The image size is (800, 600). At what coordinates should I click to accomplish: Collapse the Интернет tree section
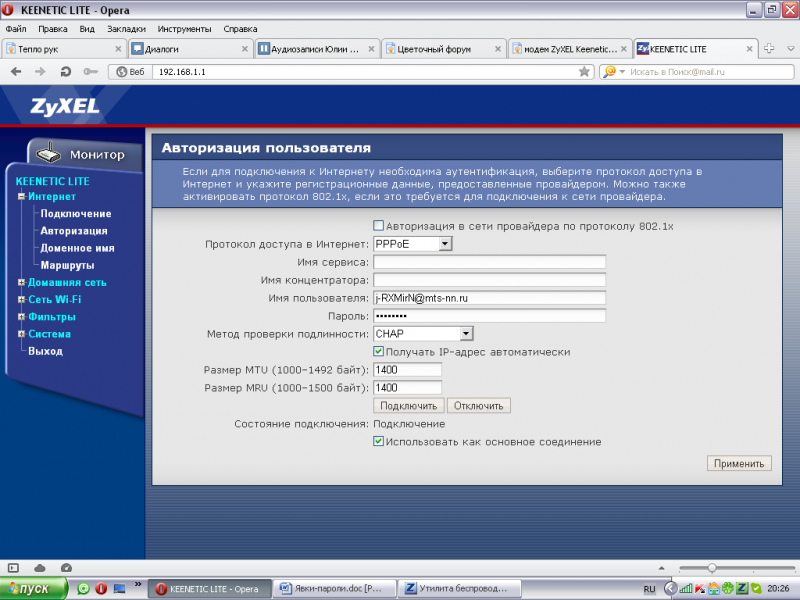pos(21,196)
